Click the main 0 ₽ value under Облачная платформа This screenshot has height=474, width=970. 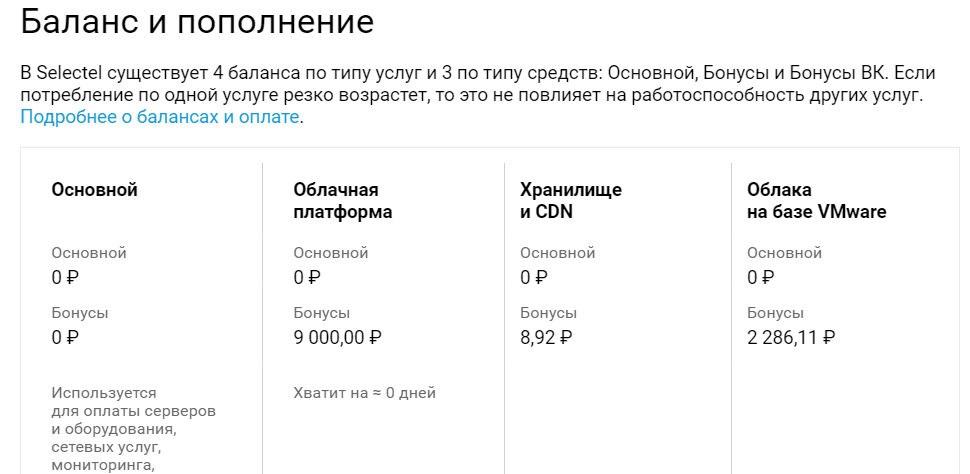pos(307,277)
